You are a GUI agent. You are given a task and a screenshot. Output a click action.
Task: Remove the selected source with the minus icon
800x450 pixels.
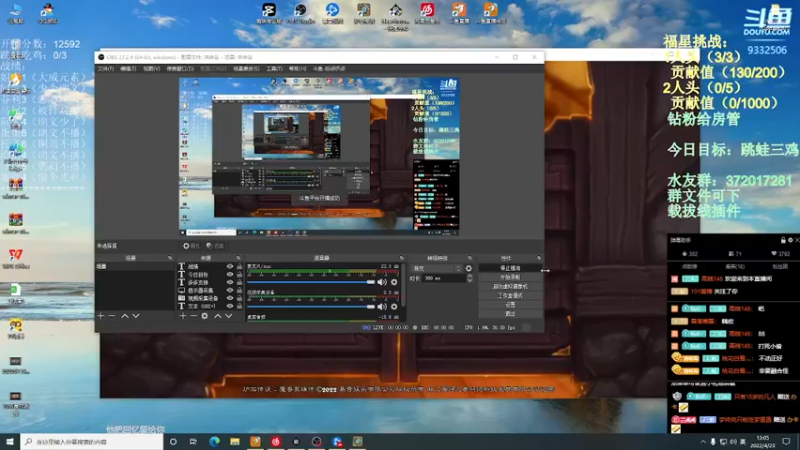click(x=193, y=316)
